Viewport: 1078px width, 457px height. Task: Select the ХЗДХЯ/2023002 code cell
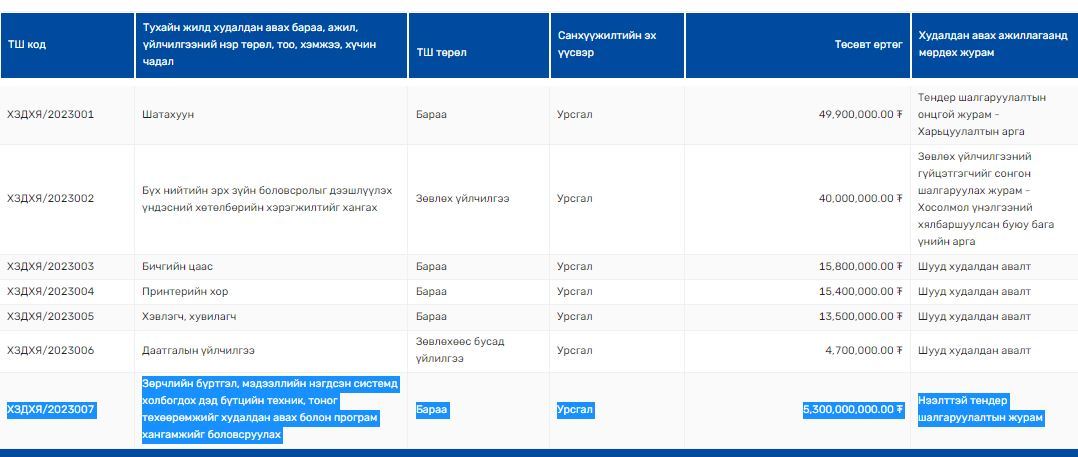[x=51, y=198]
